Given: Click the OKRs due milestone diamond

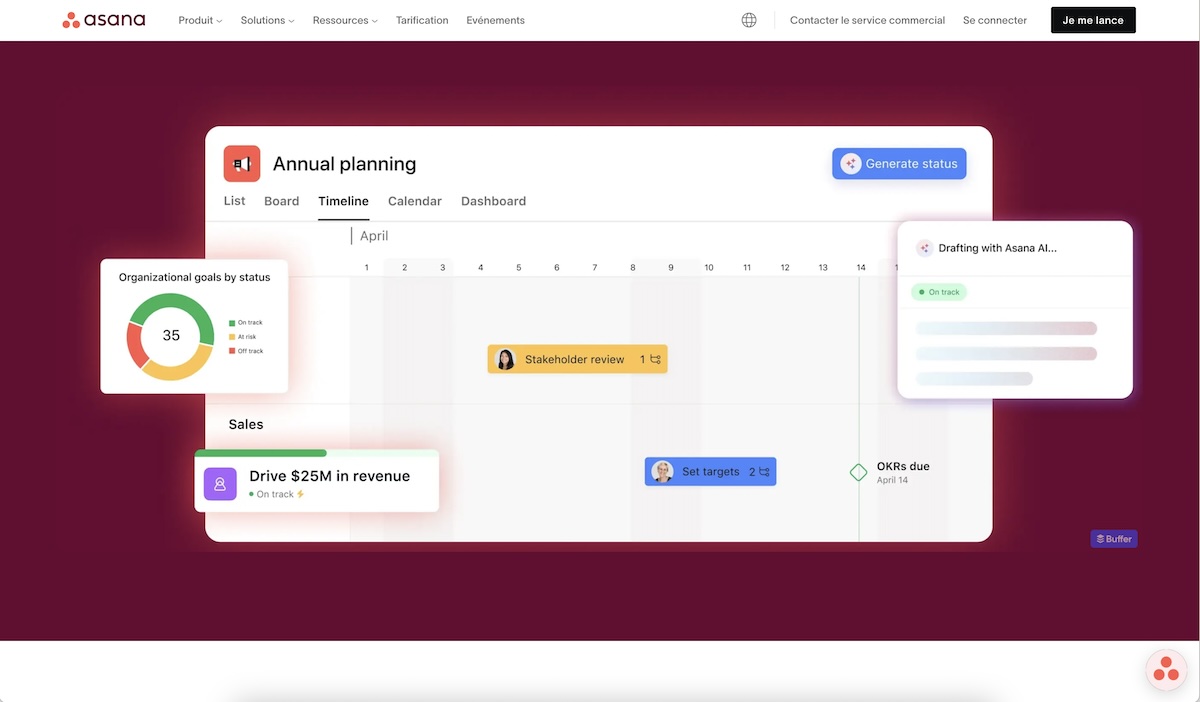Looking at the screenshot, I should [858, 471].
